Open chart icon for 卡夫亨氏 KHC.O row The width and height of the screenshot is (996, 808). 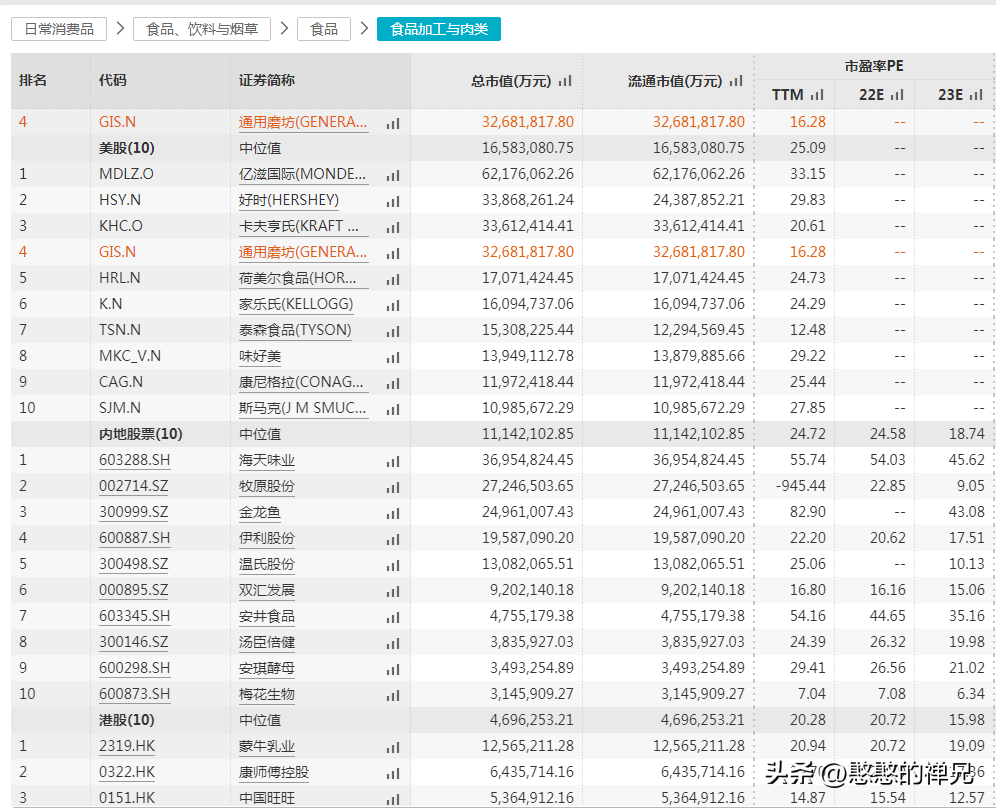pyautogui.click(x=393, y=227)
